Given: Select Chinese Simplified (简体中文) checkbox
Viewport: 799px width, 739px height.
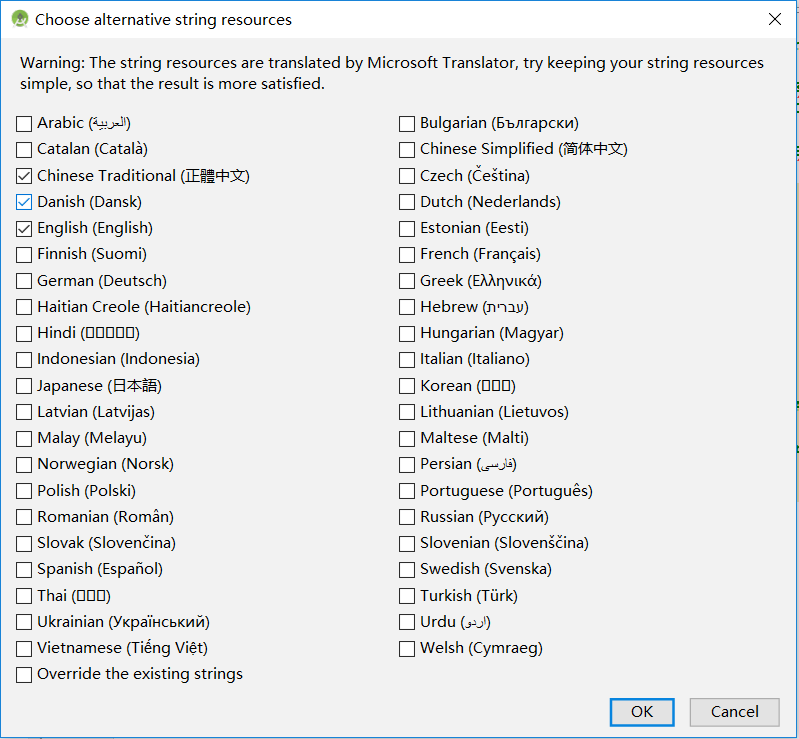Looking at the screenshot, I should click(x=407, y=150).
